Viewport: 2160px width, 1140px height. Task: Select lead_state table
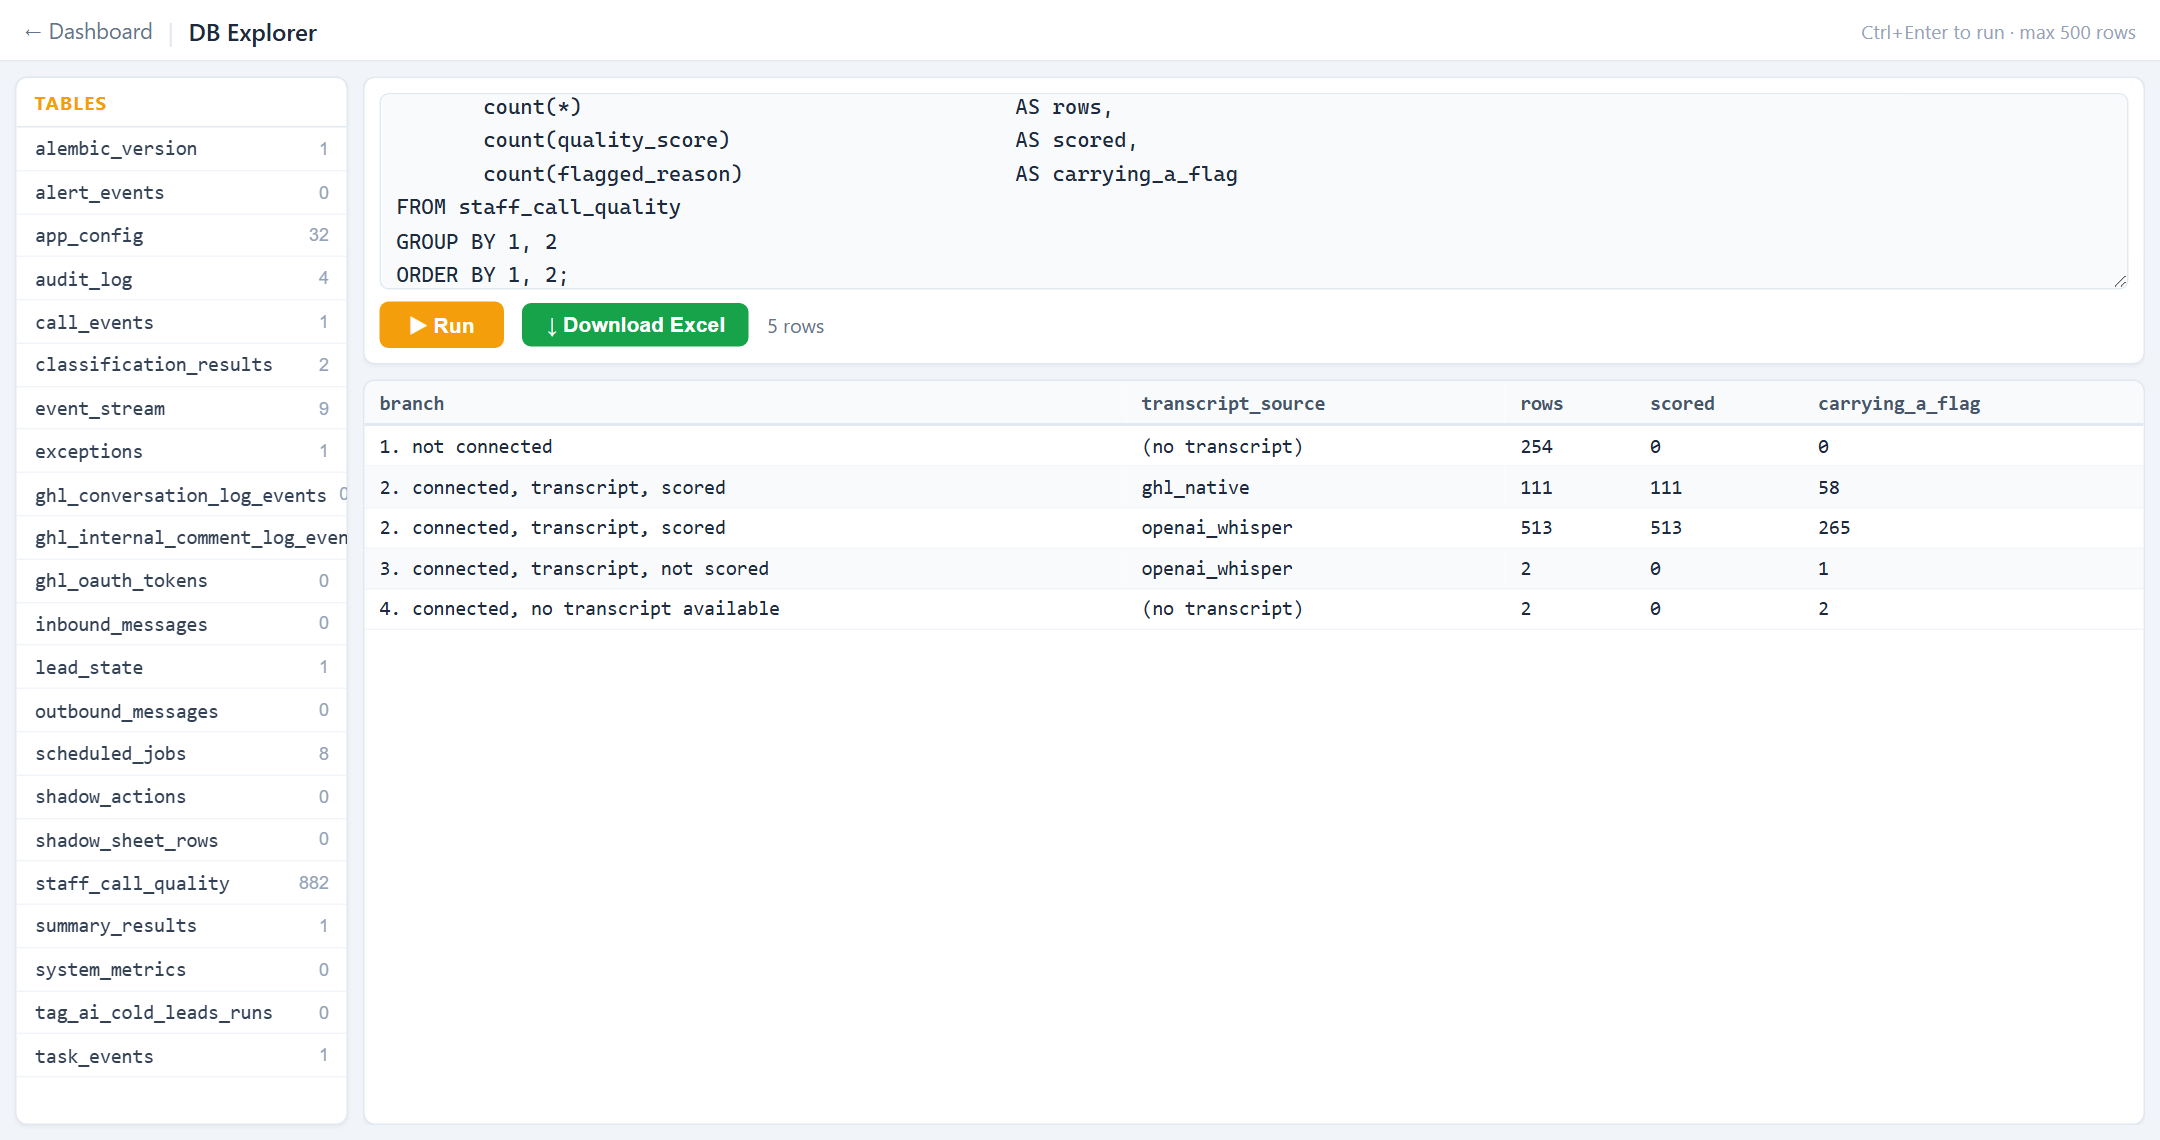pyautogui.click(x=181, y=667)
